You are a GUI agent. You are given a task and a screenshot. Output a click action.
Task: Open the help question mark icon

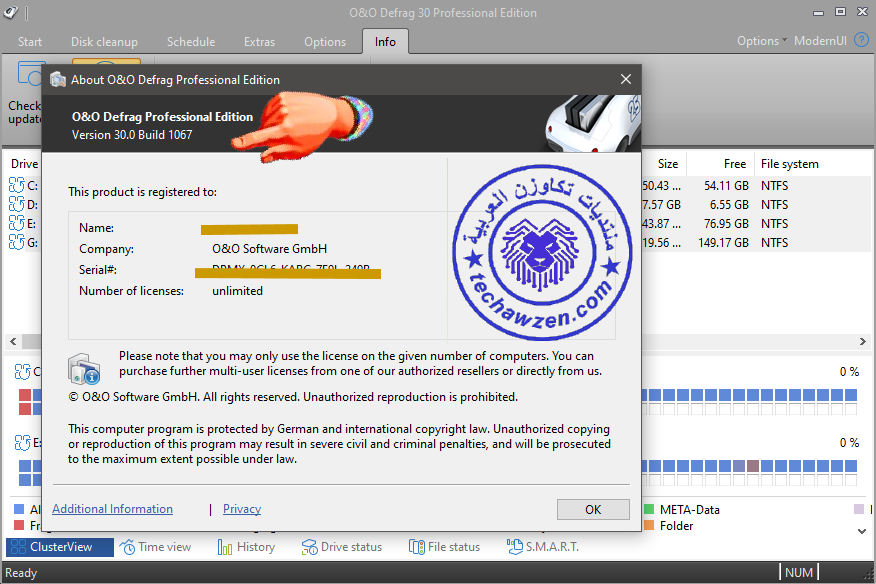(x=862, y=40)
